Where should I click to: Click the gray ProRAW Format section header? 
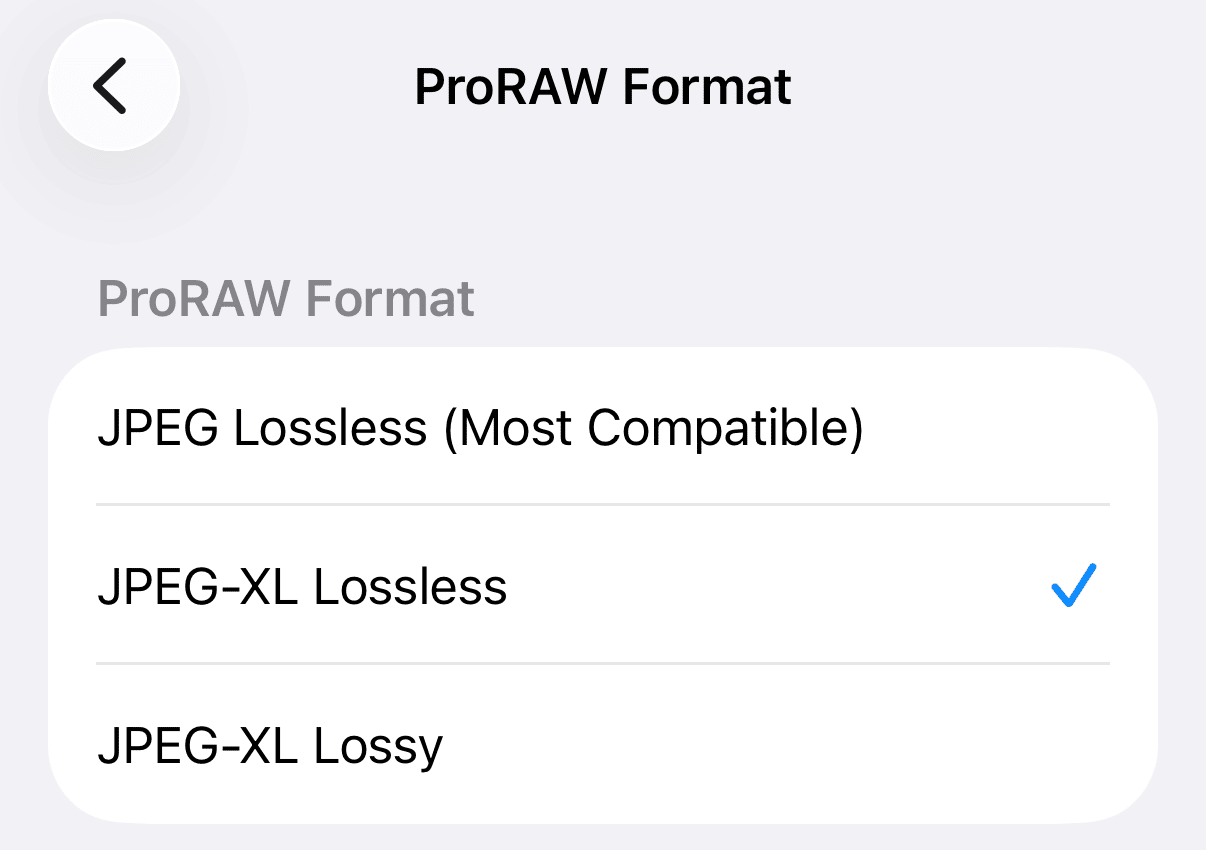(286, 299)
